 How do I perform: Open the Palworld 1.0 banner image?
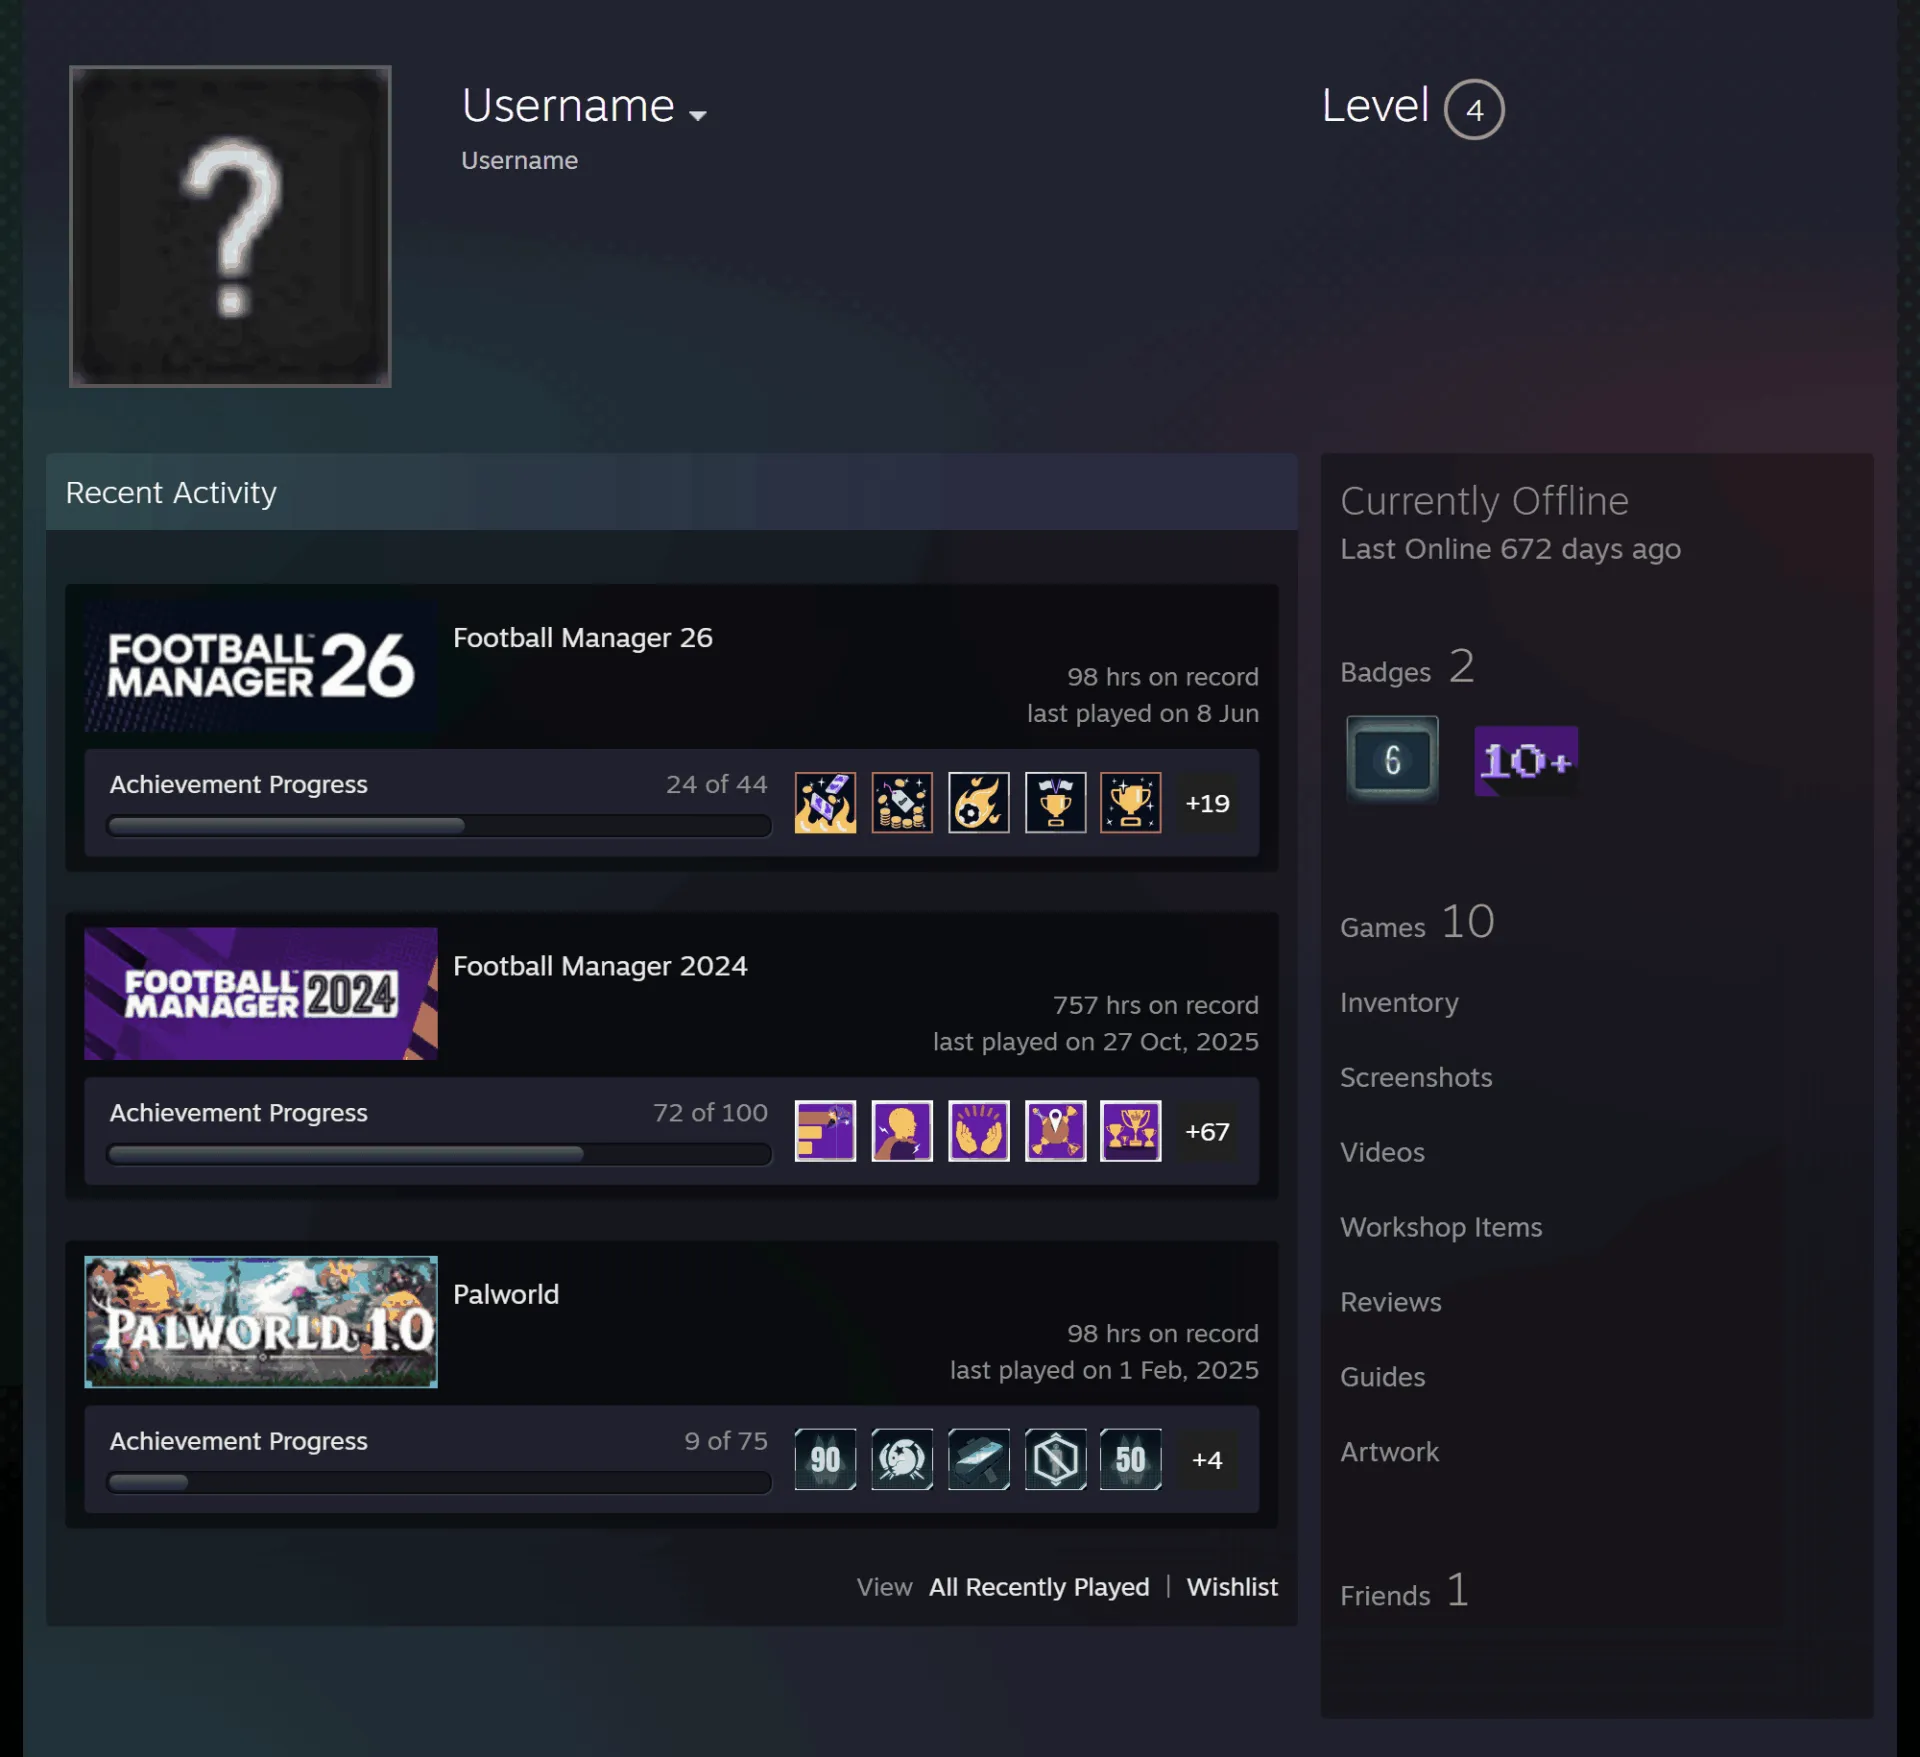(261, 1321)
